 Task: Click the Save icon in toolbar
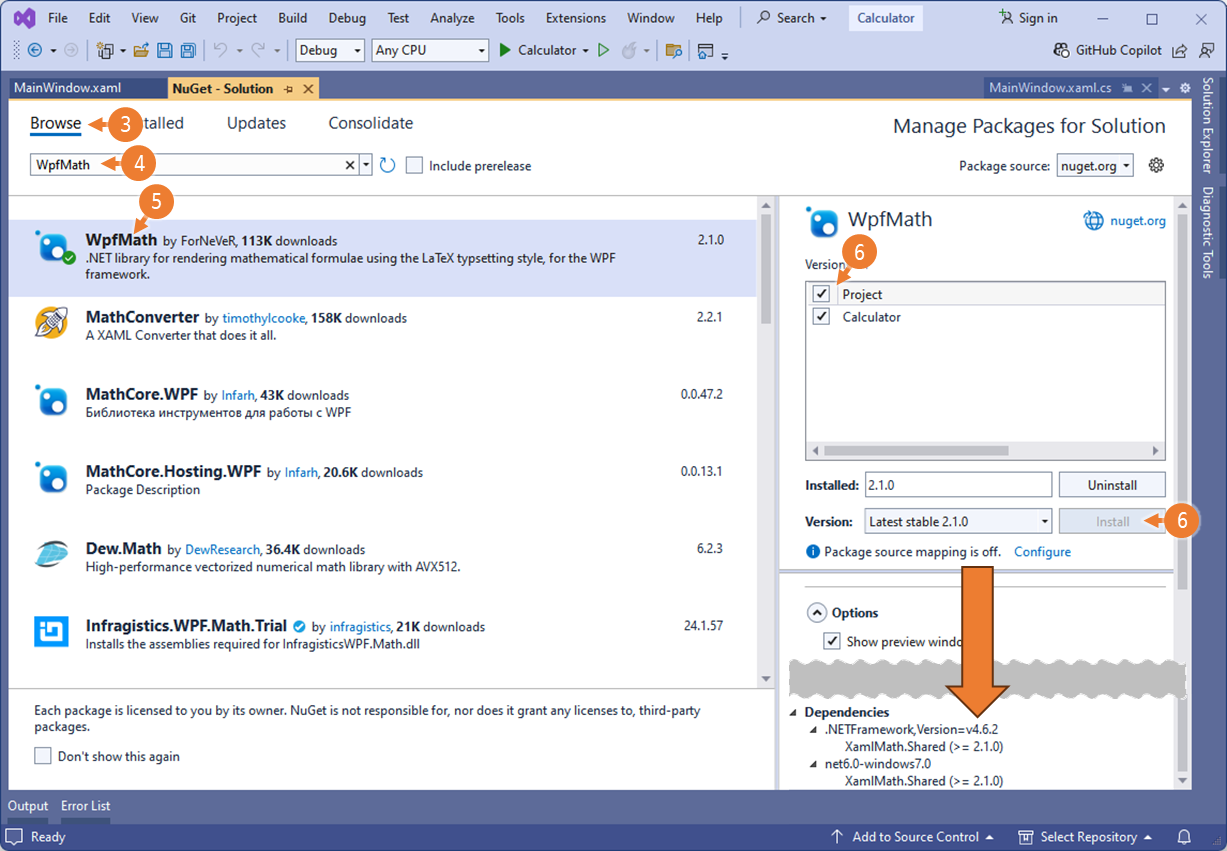[x=164, y=50]
